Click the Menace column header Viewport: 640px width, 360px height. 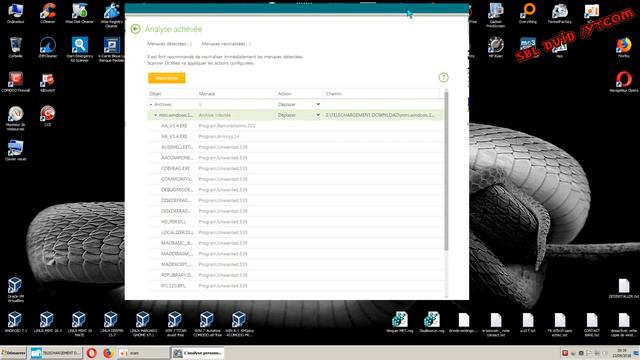(x=207, y=94)
